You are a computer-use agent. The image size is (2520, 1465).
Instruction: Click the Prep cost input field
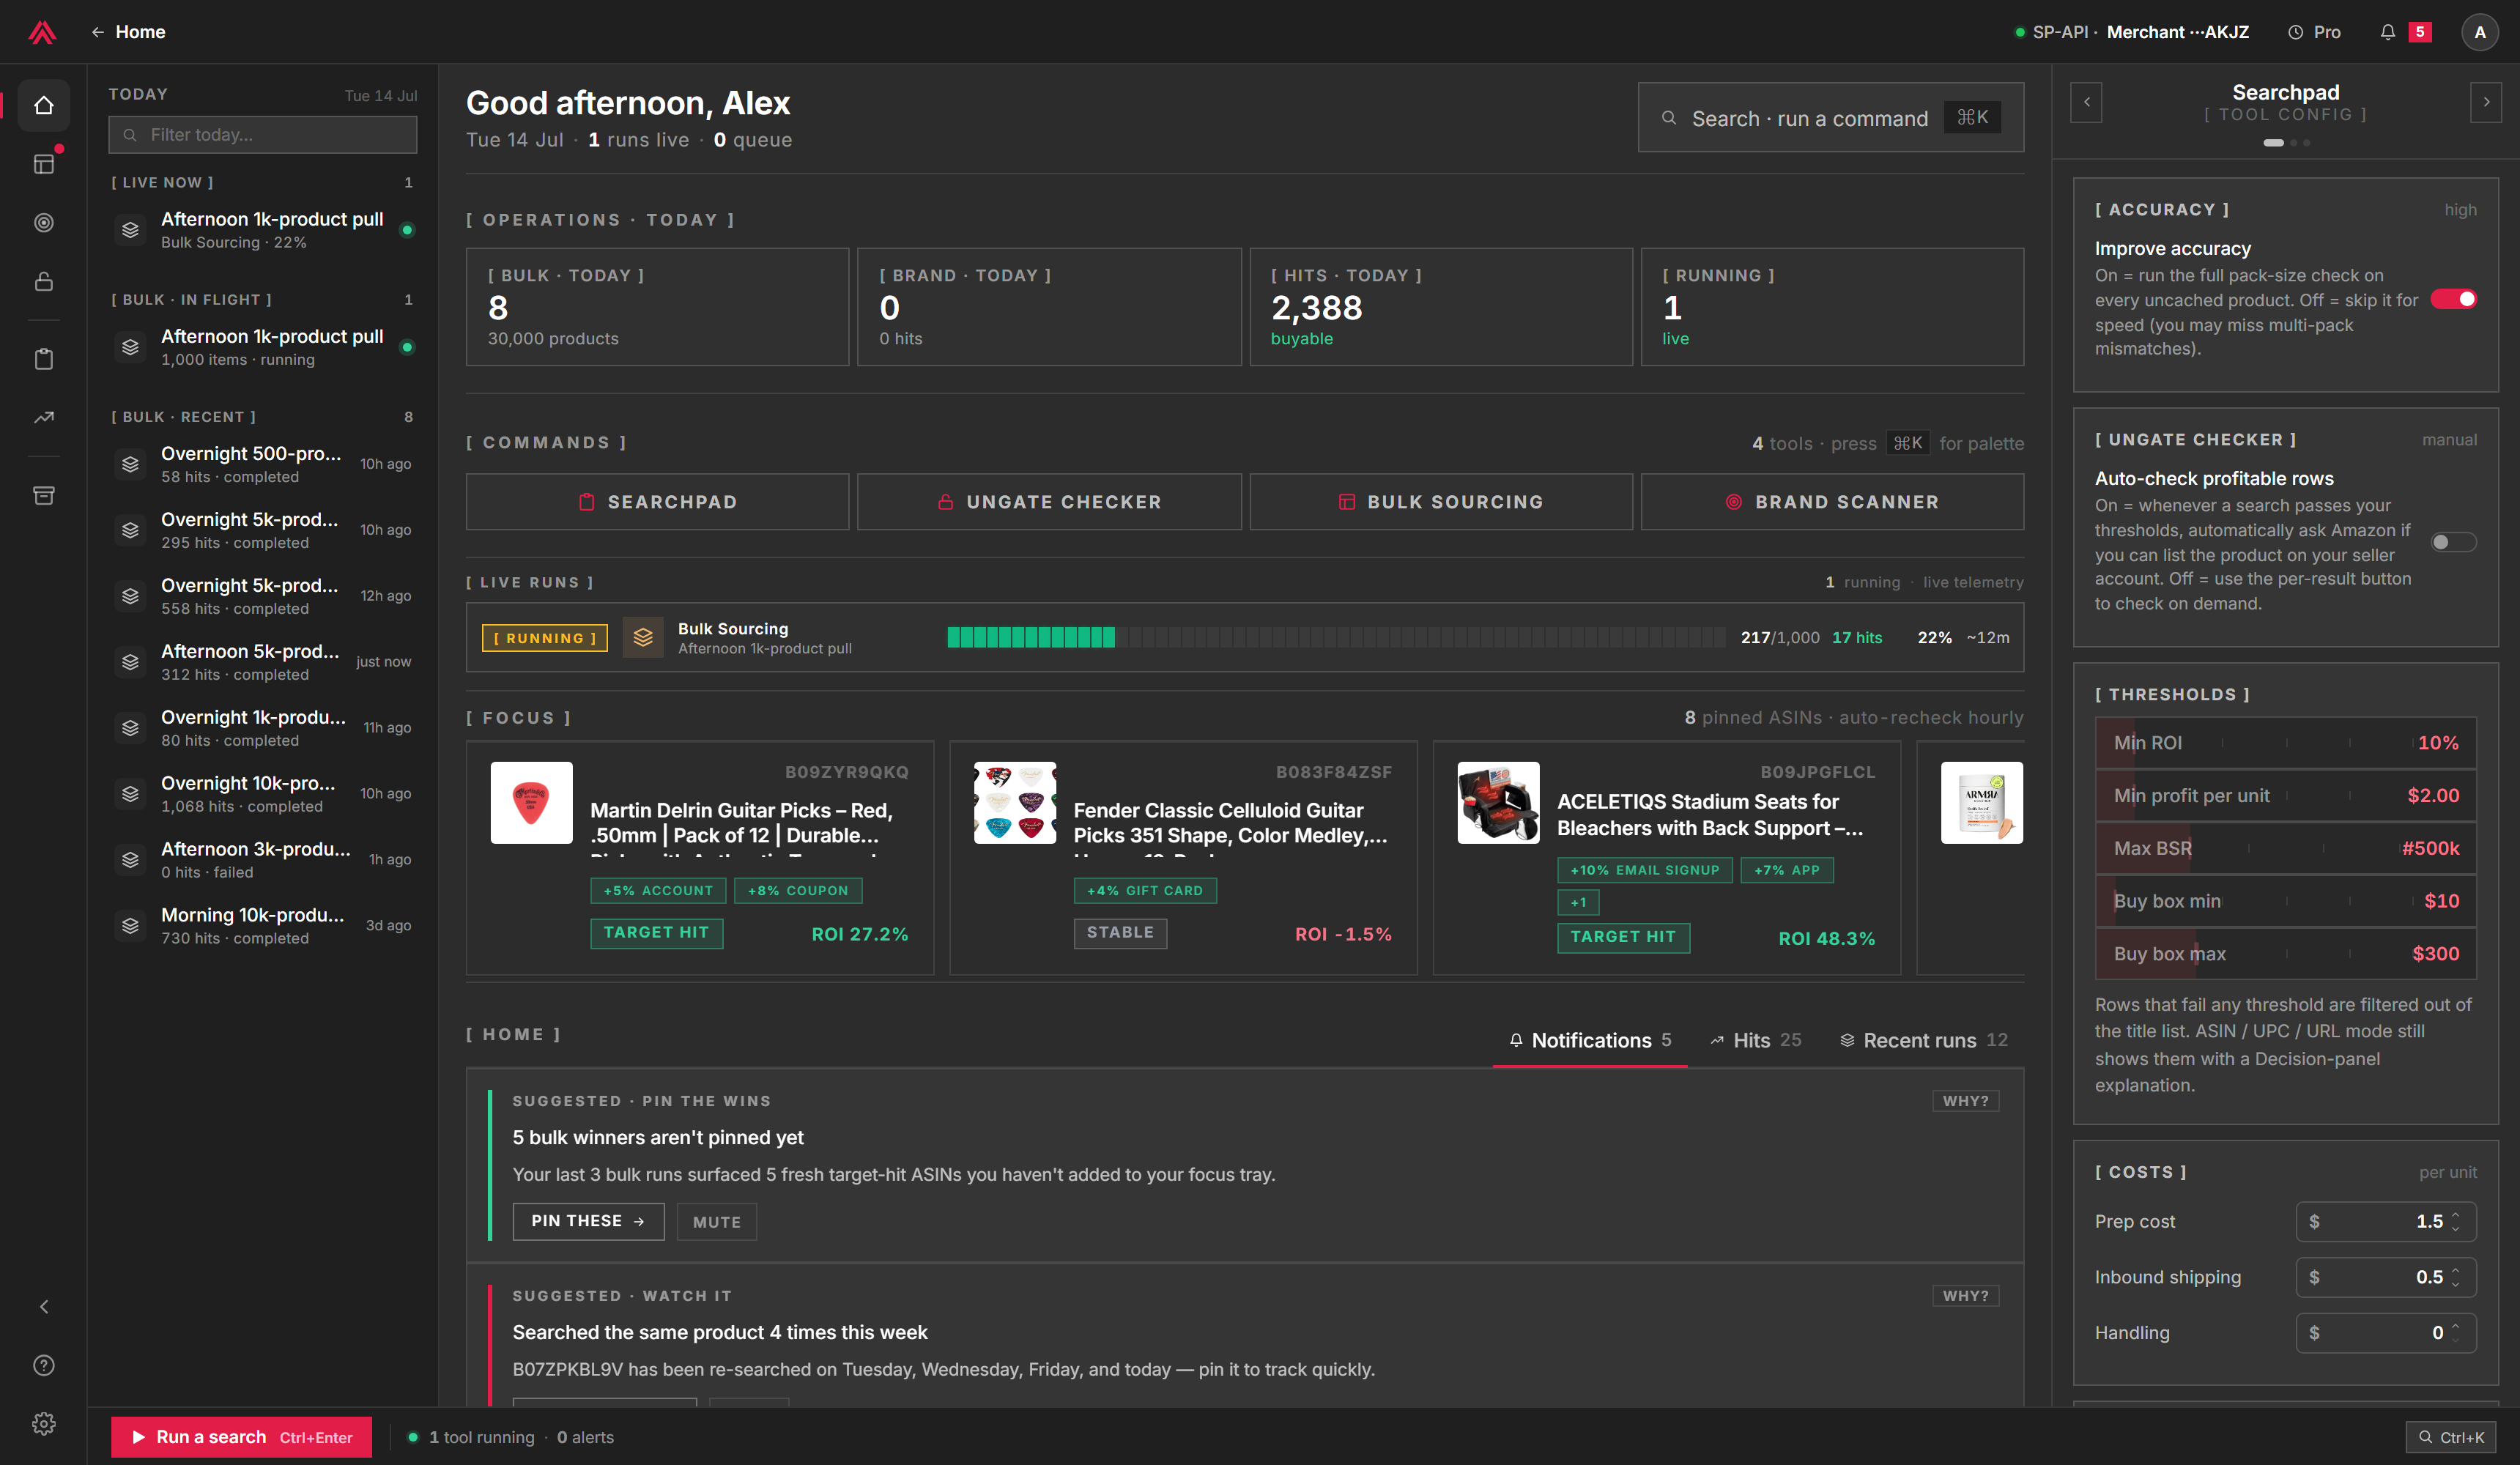click(x=2386, y=1221)
